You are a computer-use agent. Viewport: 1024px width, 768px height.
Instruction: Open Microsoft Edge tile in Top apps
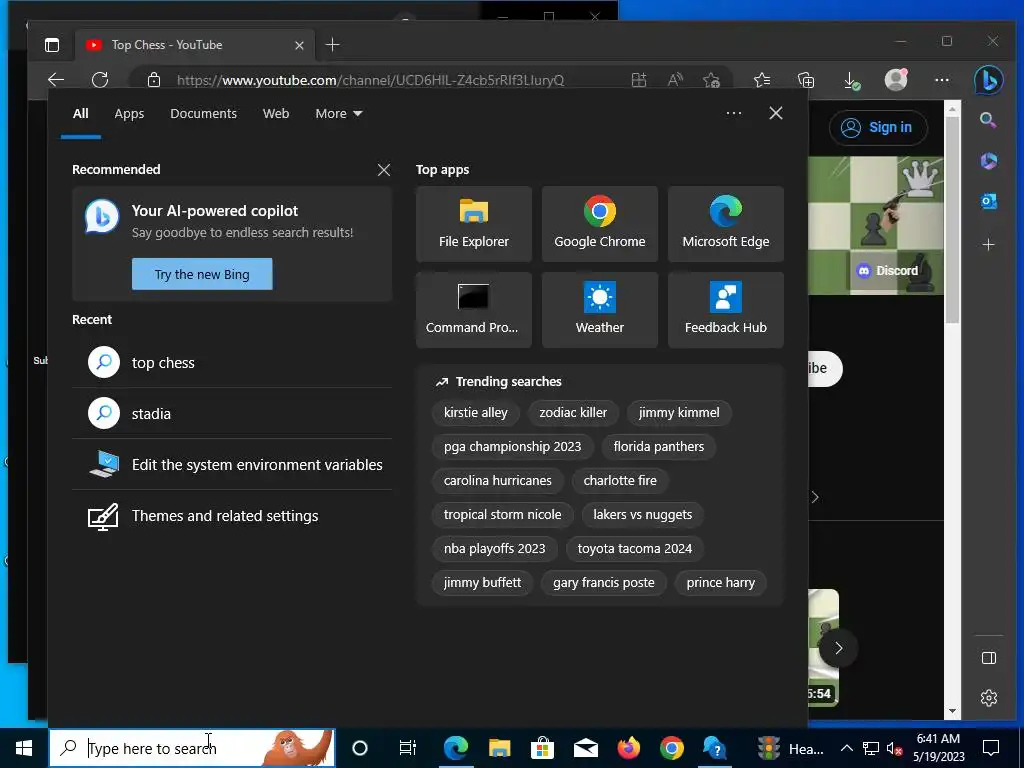click(726, 224)
